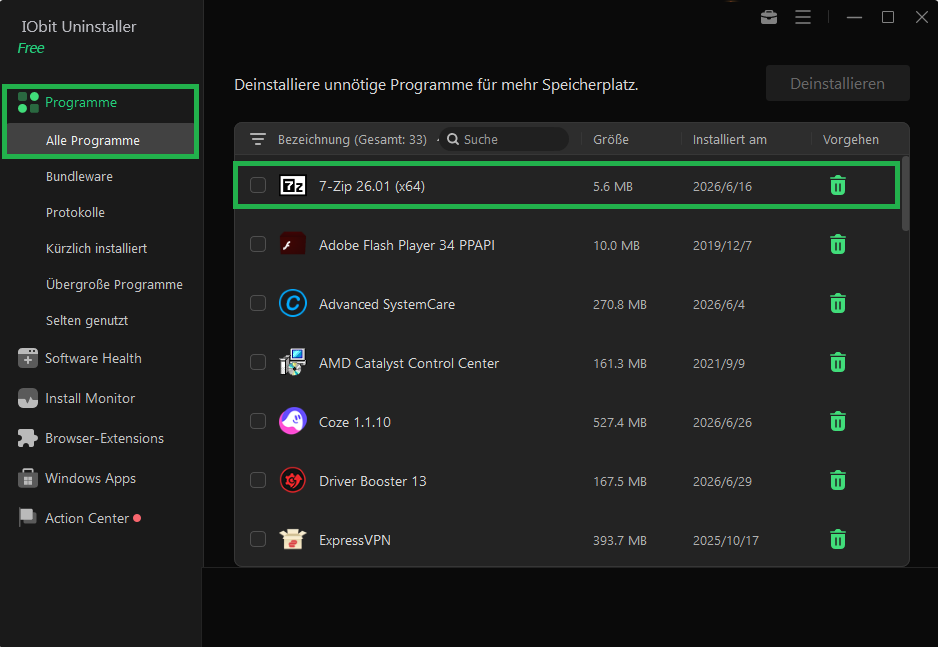Image resolution: width=938 pixels, height=647 pixels.
Task: Click trash icon for Advanced SystemCare
Action: pyautogui.click(x=838, y=304)
